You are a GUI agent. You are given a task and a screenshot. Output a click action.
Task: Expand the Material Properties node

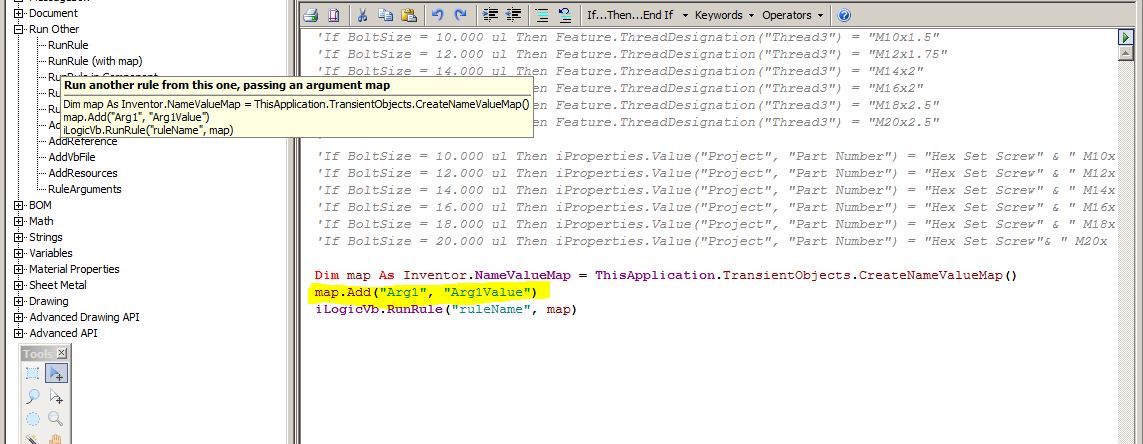coord(19,269)
